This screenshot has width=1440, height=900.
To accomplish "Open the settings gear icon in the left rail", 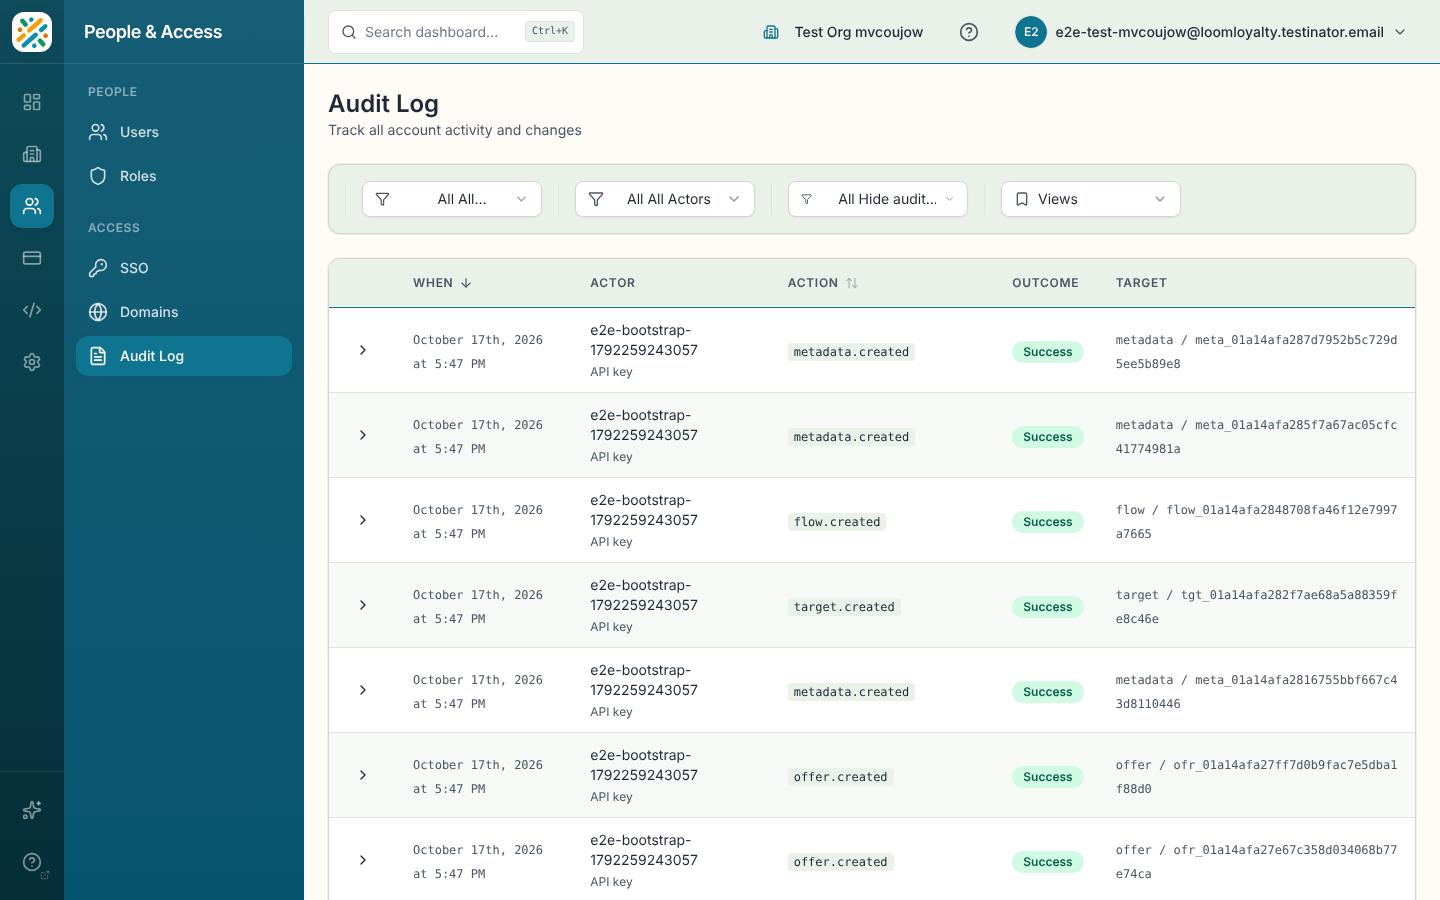I will coord(32,362).
